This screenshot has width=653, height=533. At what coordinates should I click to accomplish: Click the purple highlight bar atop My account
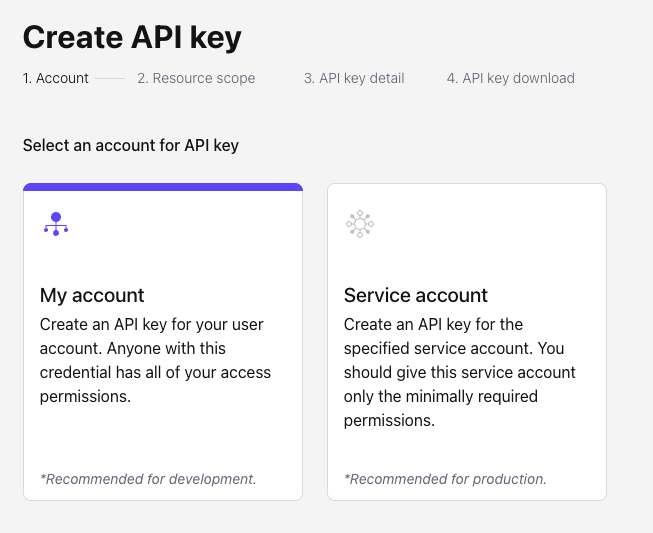tap(163, 187)
